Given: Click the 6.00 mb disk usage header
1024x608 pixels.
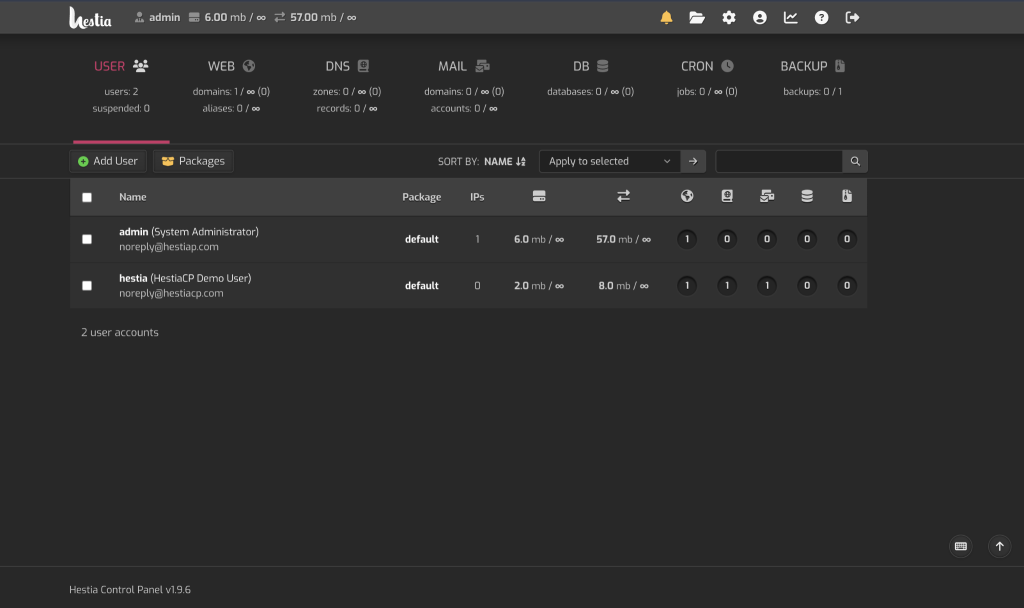Looking at the screenshot, I should [x=227, y=18].
